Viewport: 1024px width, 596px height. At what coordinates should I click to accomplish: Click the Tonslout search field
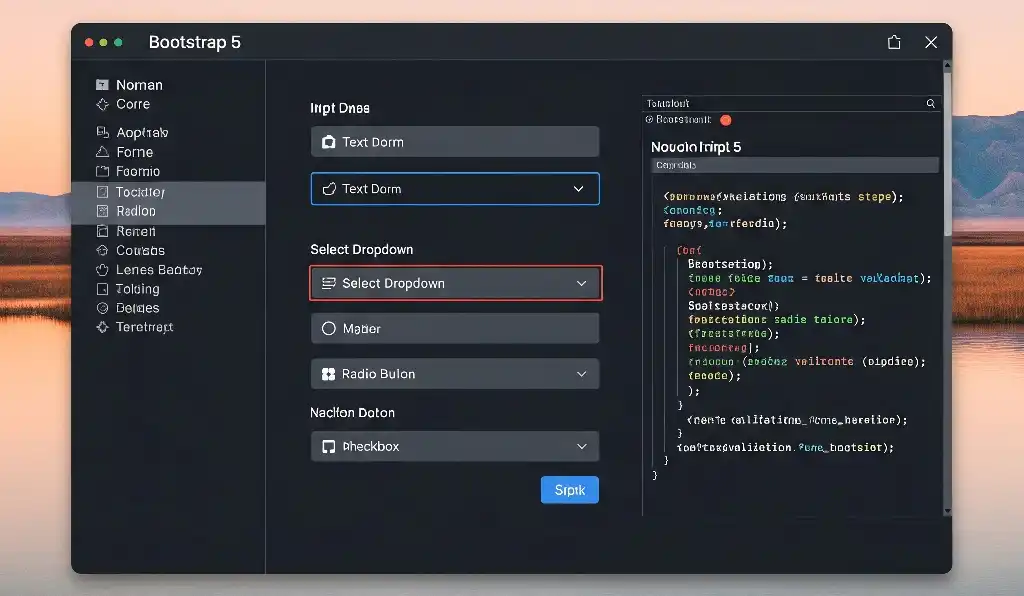[x=792, y=103]
